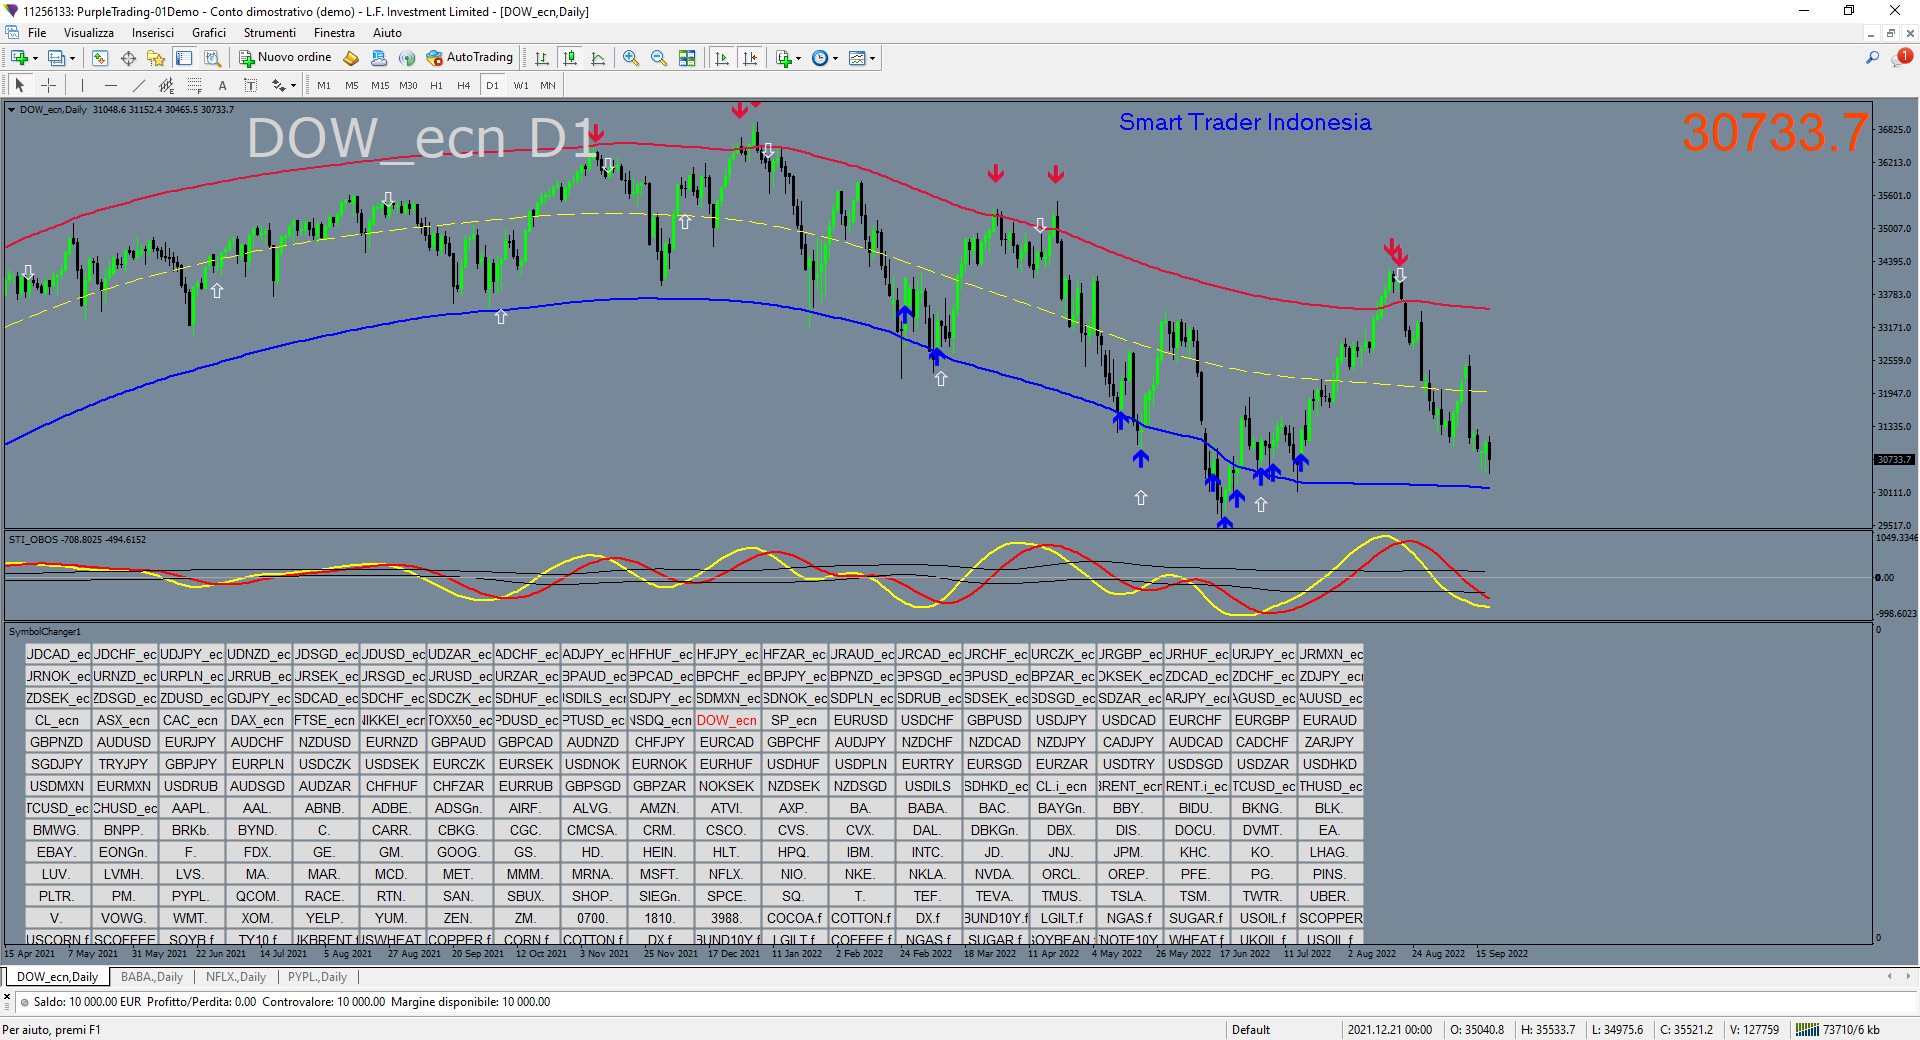Open the Strumenti menu

[269, 33]
